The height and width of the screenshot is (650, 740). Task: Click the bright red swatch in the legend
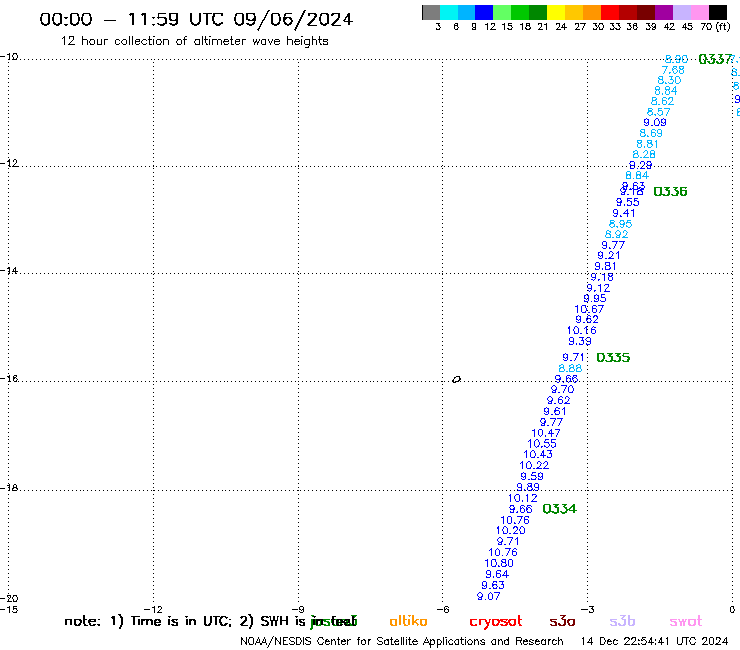point(610,12)
